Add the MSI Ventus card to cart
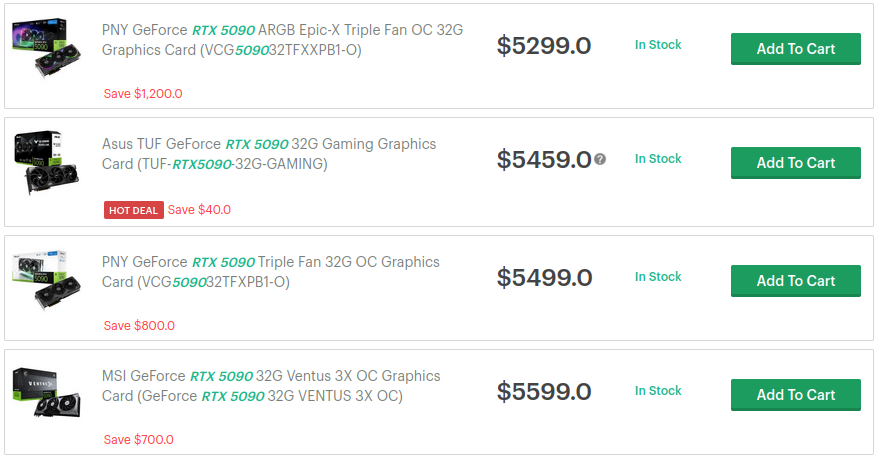This screenshot has height=458, width=877. point(795,394)
